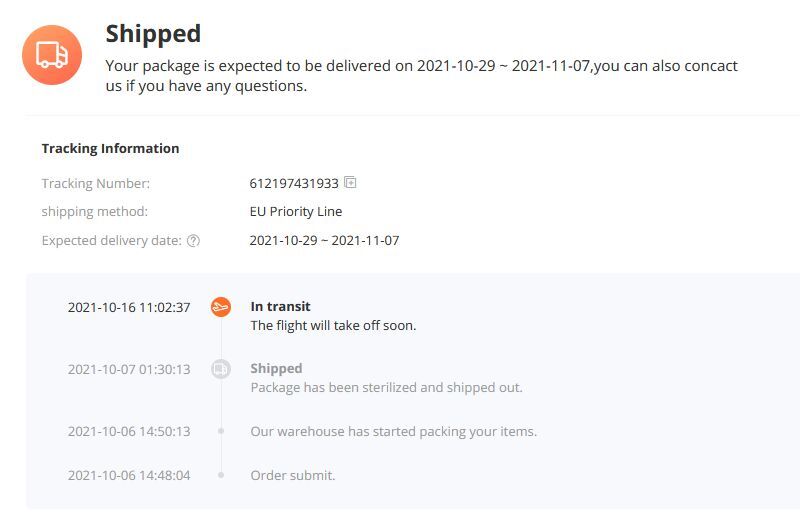Click the Tracking Information heading
800x518 pixels.
click(x=110, y=149)
